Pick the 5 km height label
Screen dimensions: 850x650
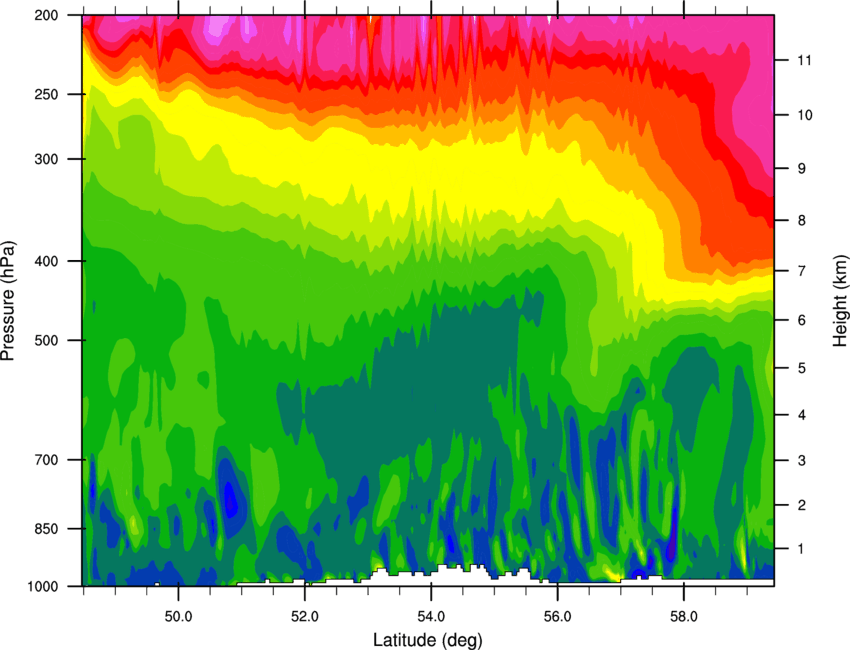pos(802,368)
